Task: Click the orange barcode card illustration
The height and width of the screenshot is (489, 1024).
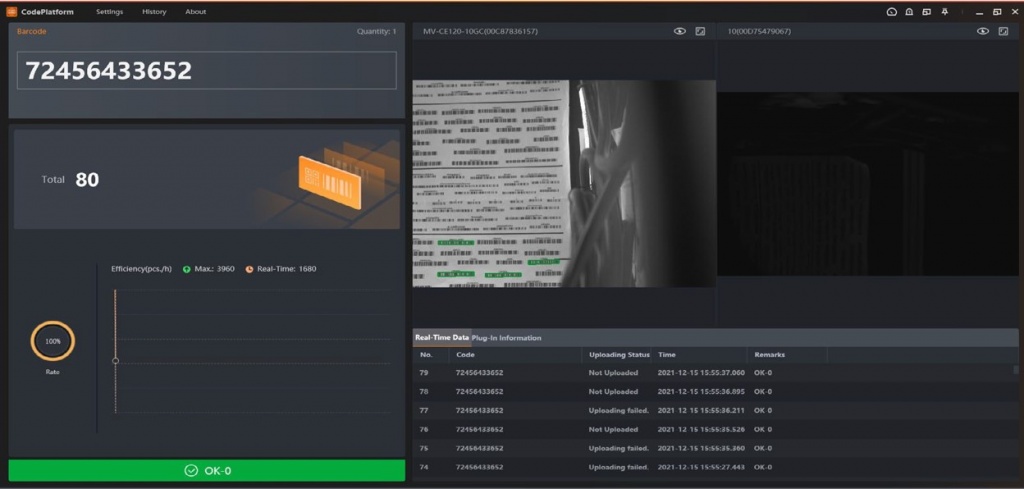Action: click(330, 182)
